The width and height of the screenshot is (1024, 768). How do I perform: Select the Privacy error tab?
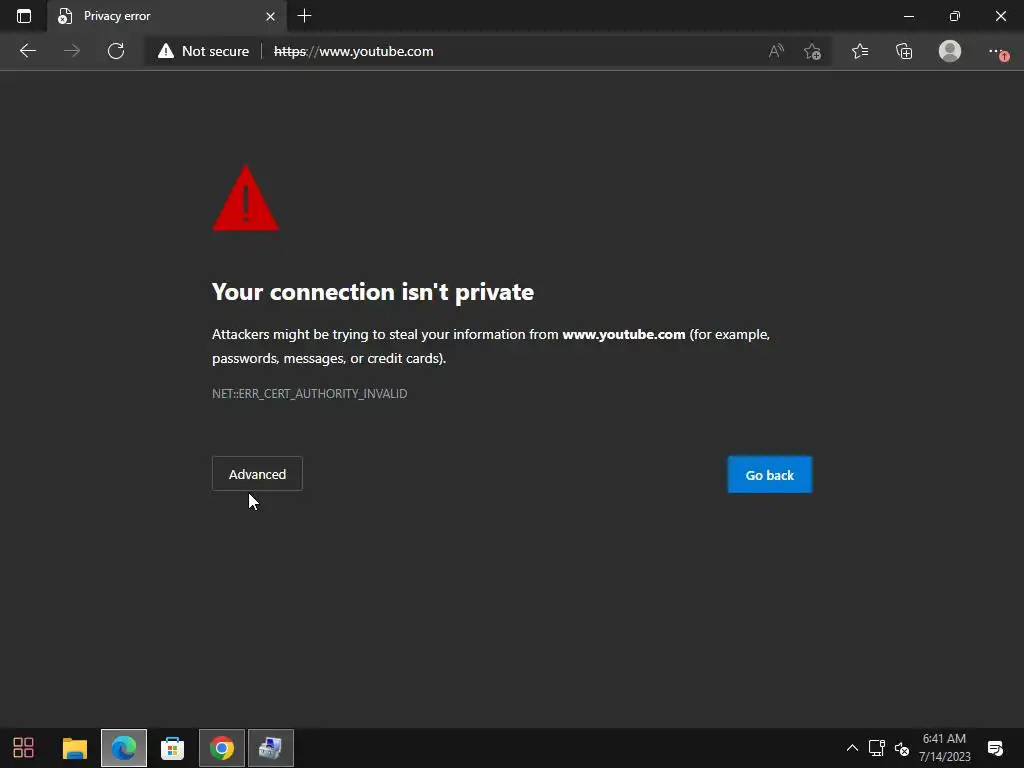click(x=167, y=16)
